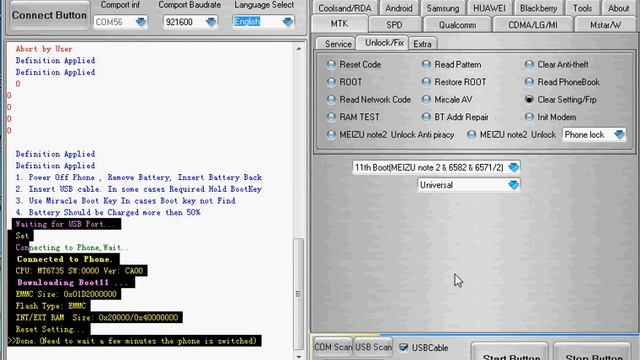Open the Phone lock dropdown
The height and width of the screenshot is (360, 640).
594,135
